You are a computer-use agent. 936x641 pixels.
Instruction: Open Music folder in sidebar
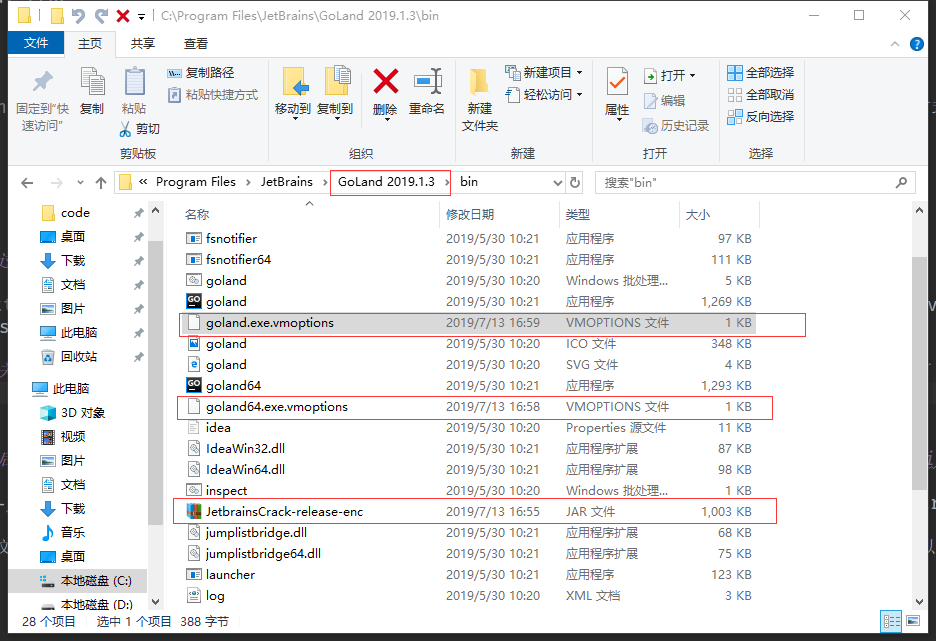point(63,532)
